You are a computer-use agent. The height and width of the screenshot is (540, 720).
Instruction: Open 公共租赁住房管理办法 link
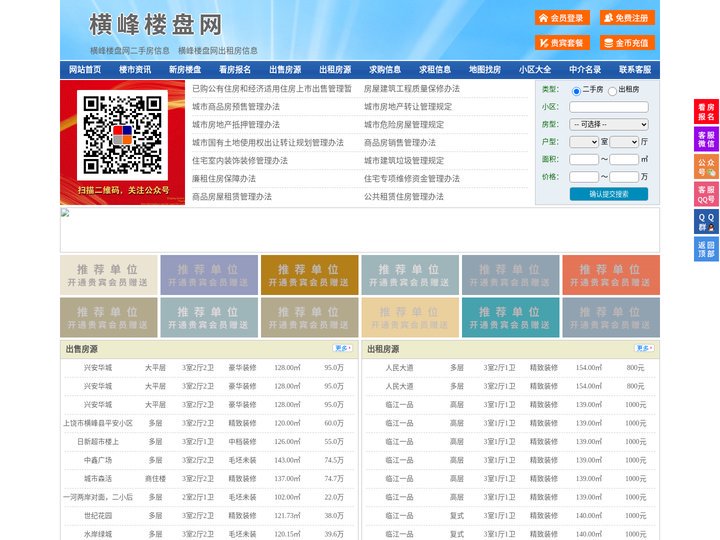click(x=404, y=197)
